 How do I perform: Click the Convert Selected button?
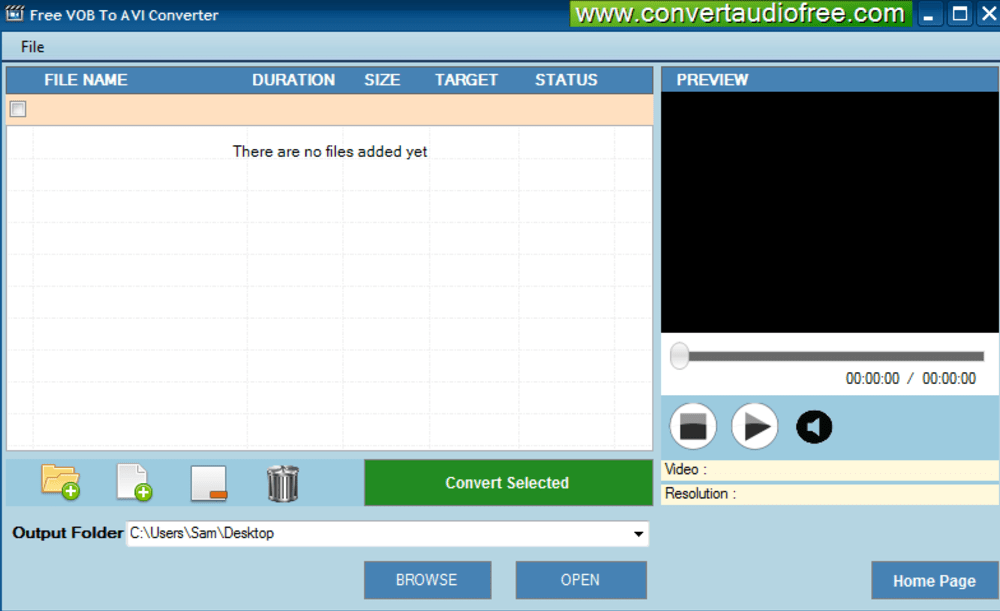(x=507, y=482)
